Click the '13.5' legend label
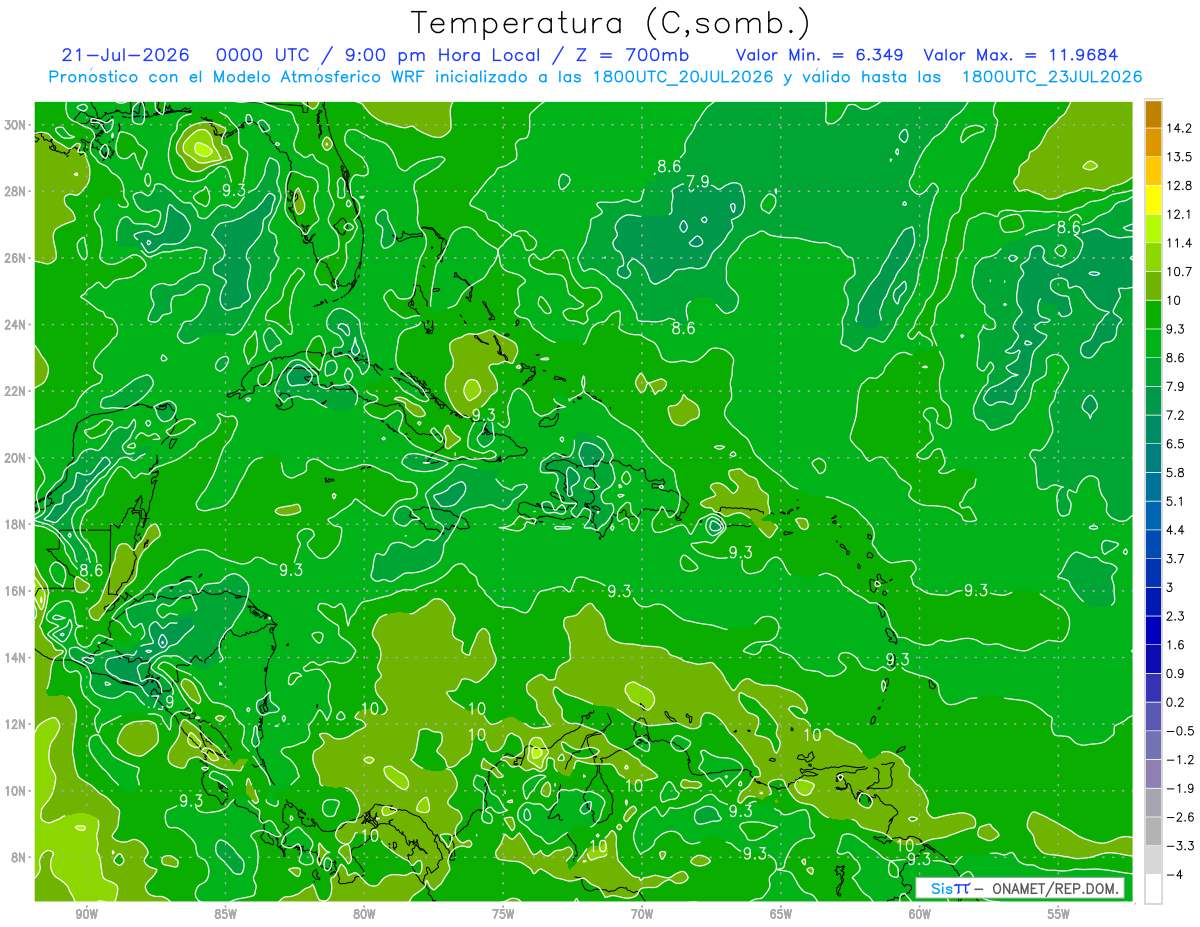 1180,156
